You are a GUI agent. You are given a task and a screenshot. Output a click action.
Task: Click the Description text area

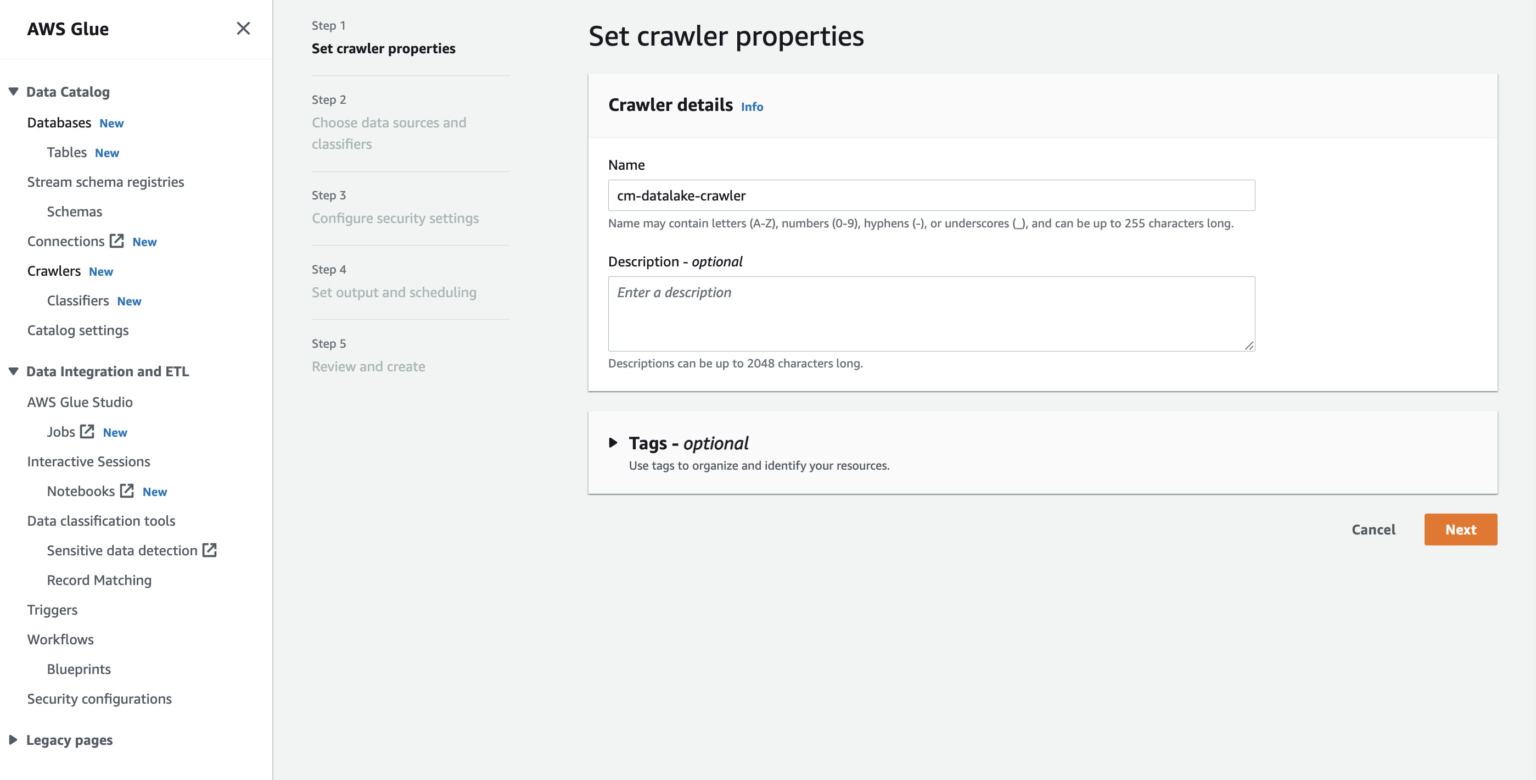click(x=931, y=313)
